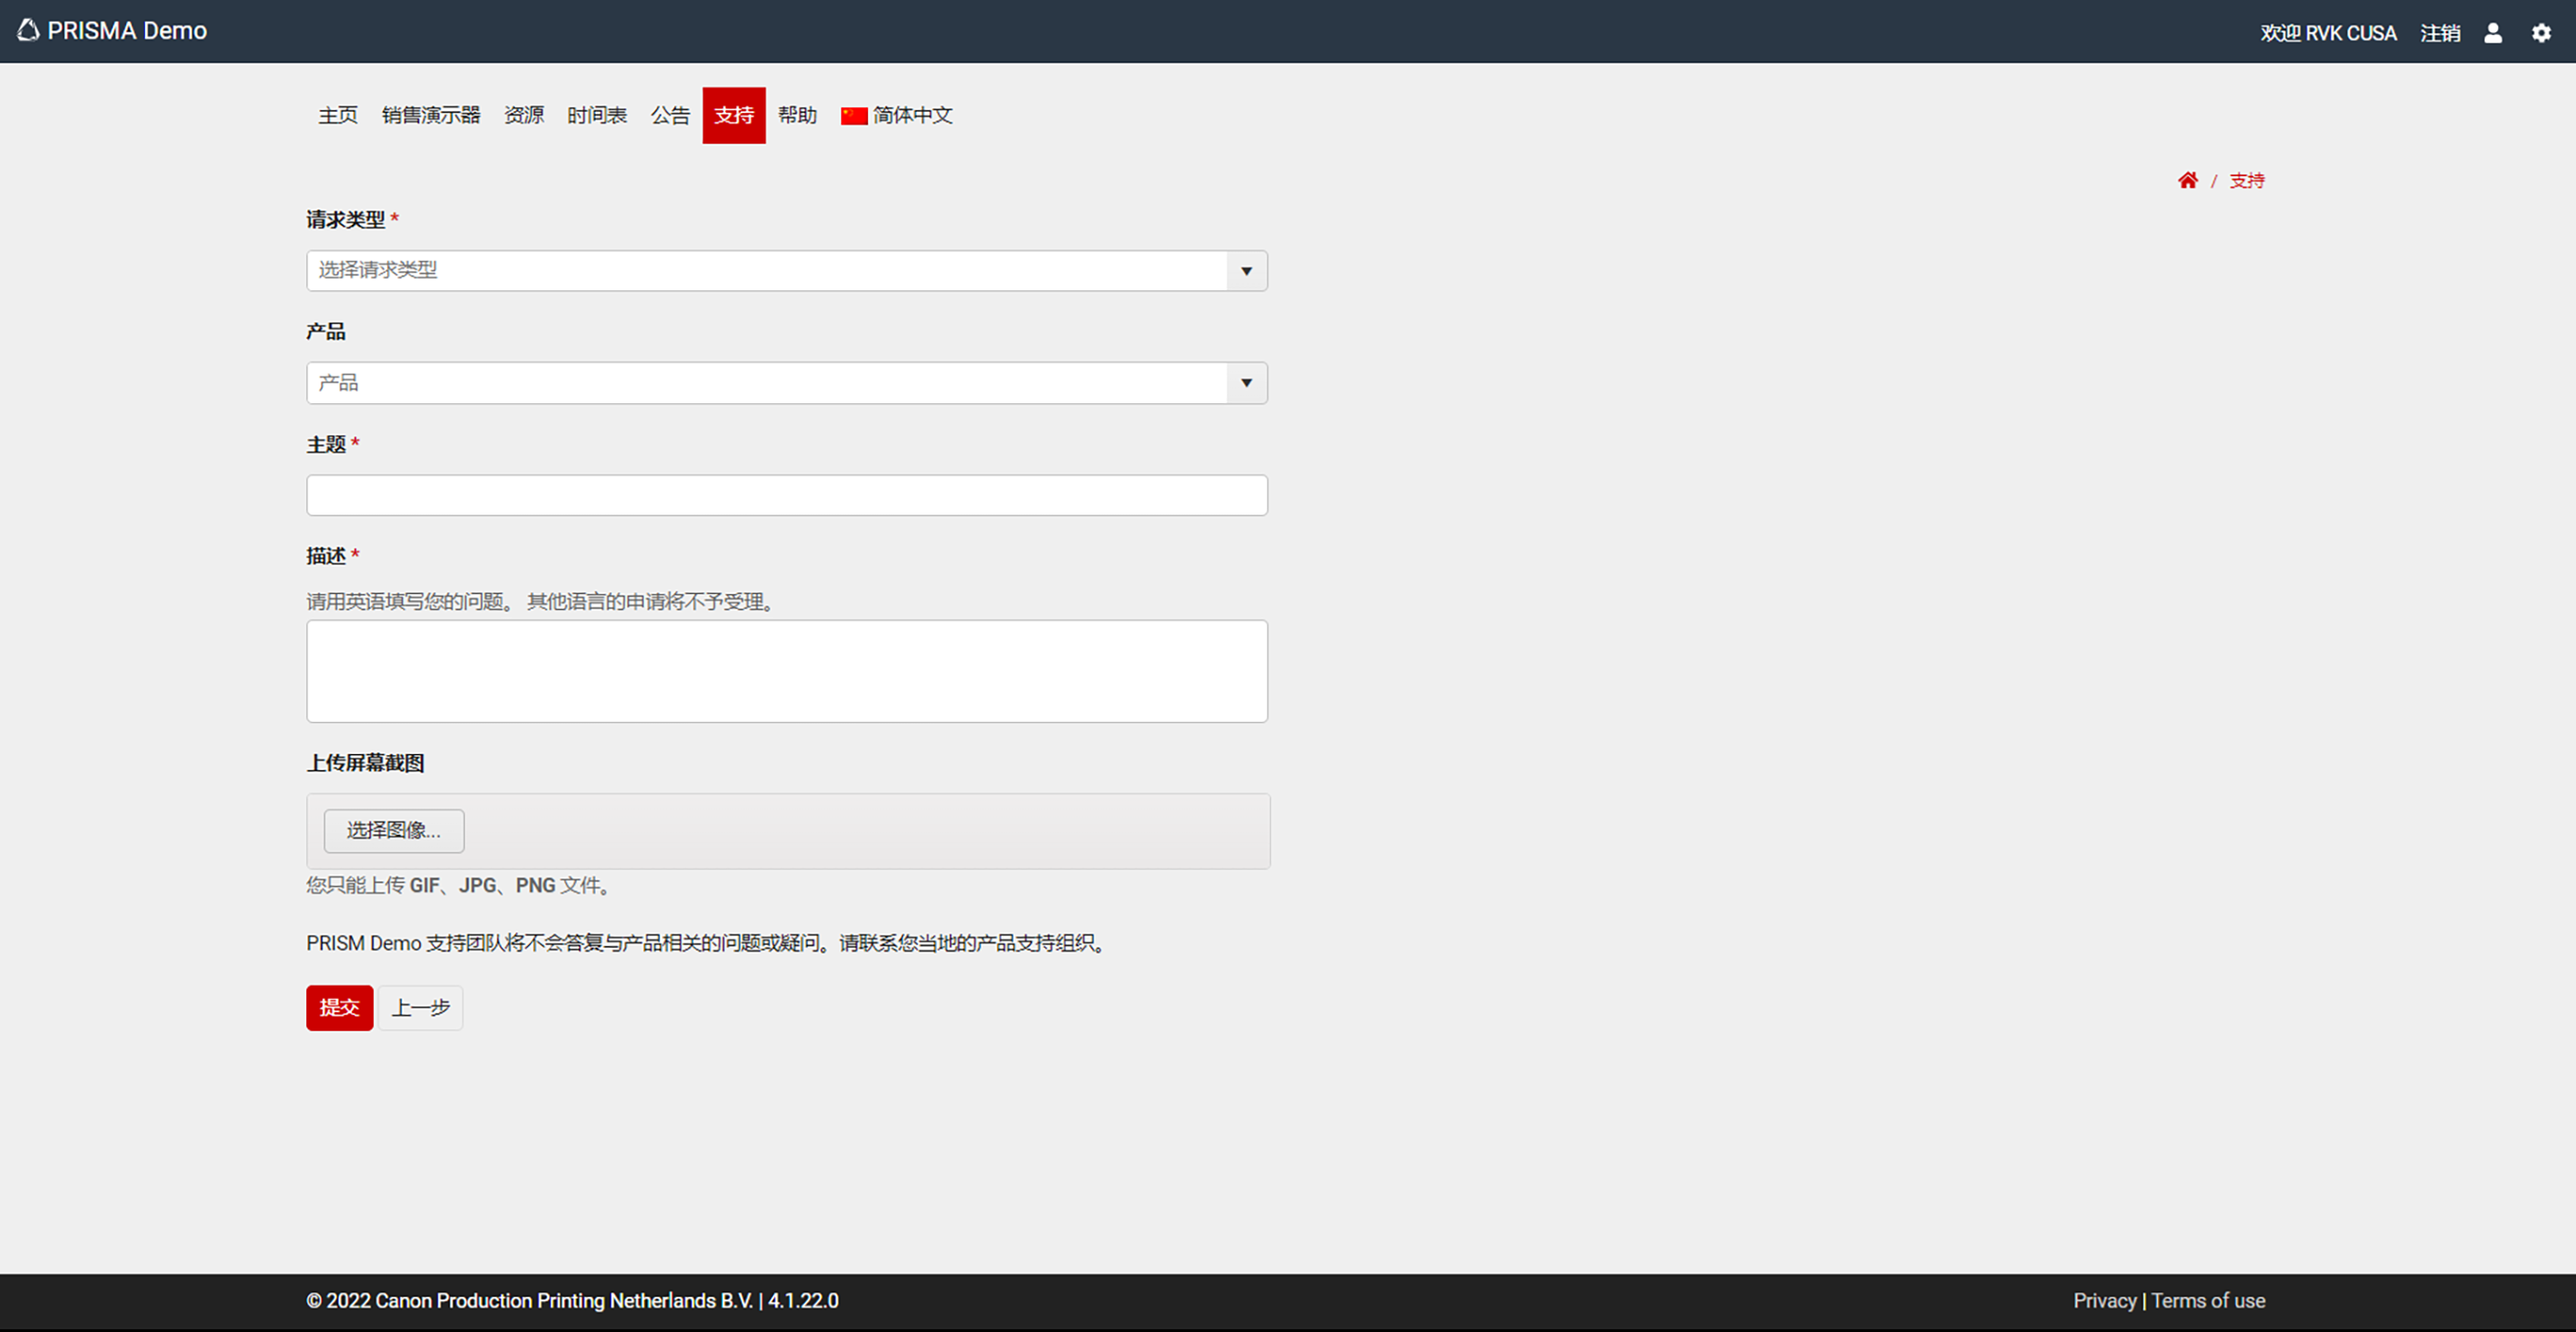Open the 时间表 menu item

[x=597, y=115]
